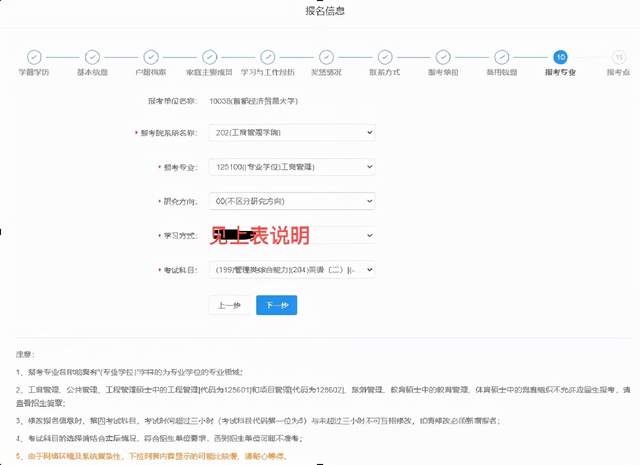Viewport: 640px width, 465px height.
Task: Click the 家庭主要成员 step check icon
Action: point(209,57)
